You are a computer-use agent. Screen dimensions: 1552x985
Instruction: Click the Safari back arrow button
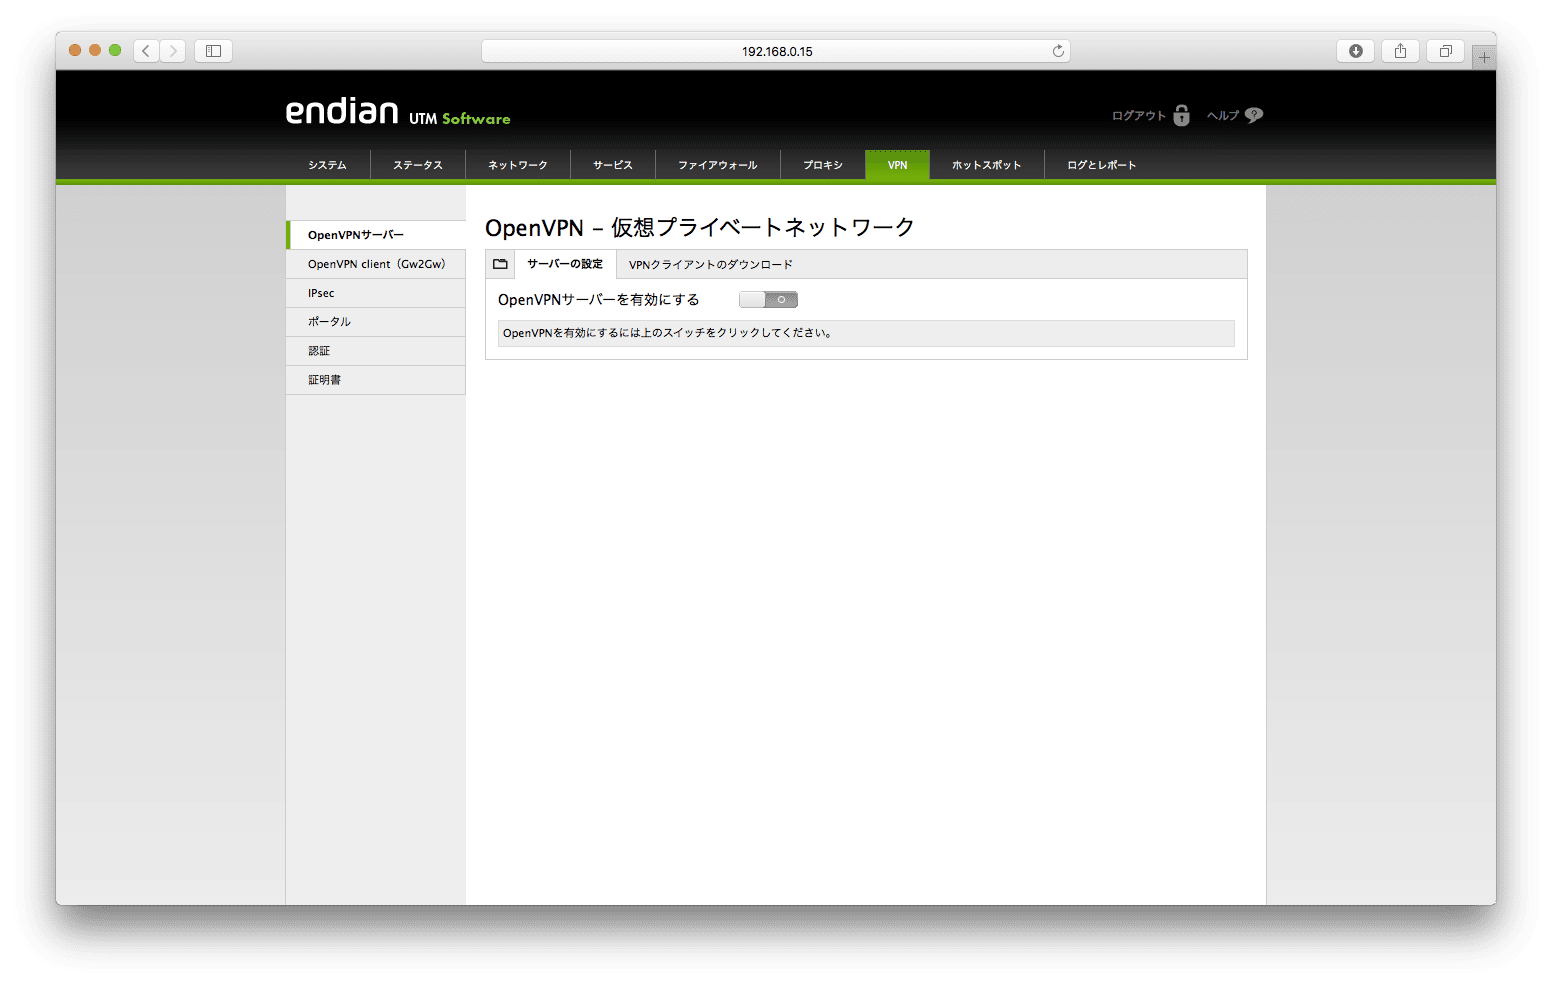coord(146,51)
